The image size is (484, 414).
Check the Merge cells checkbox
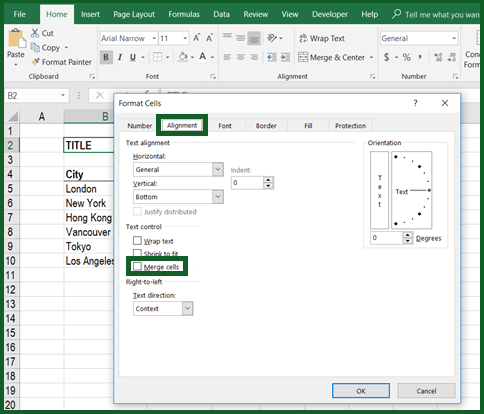[137, 266]
